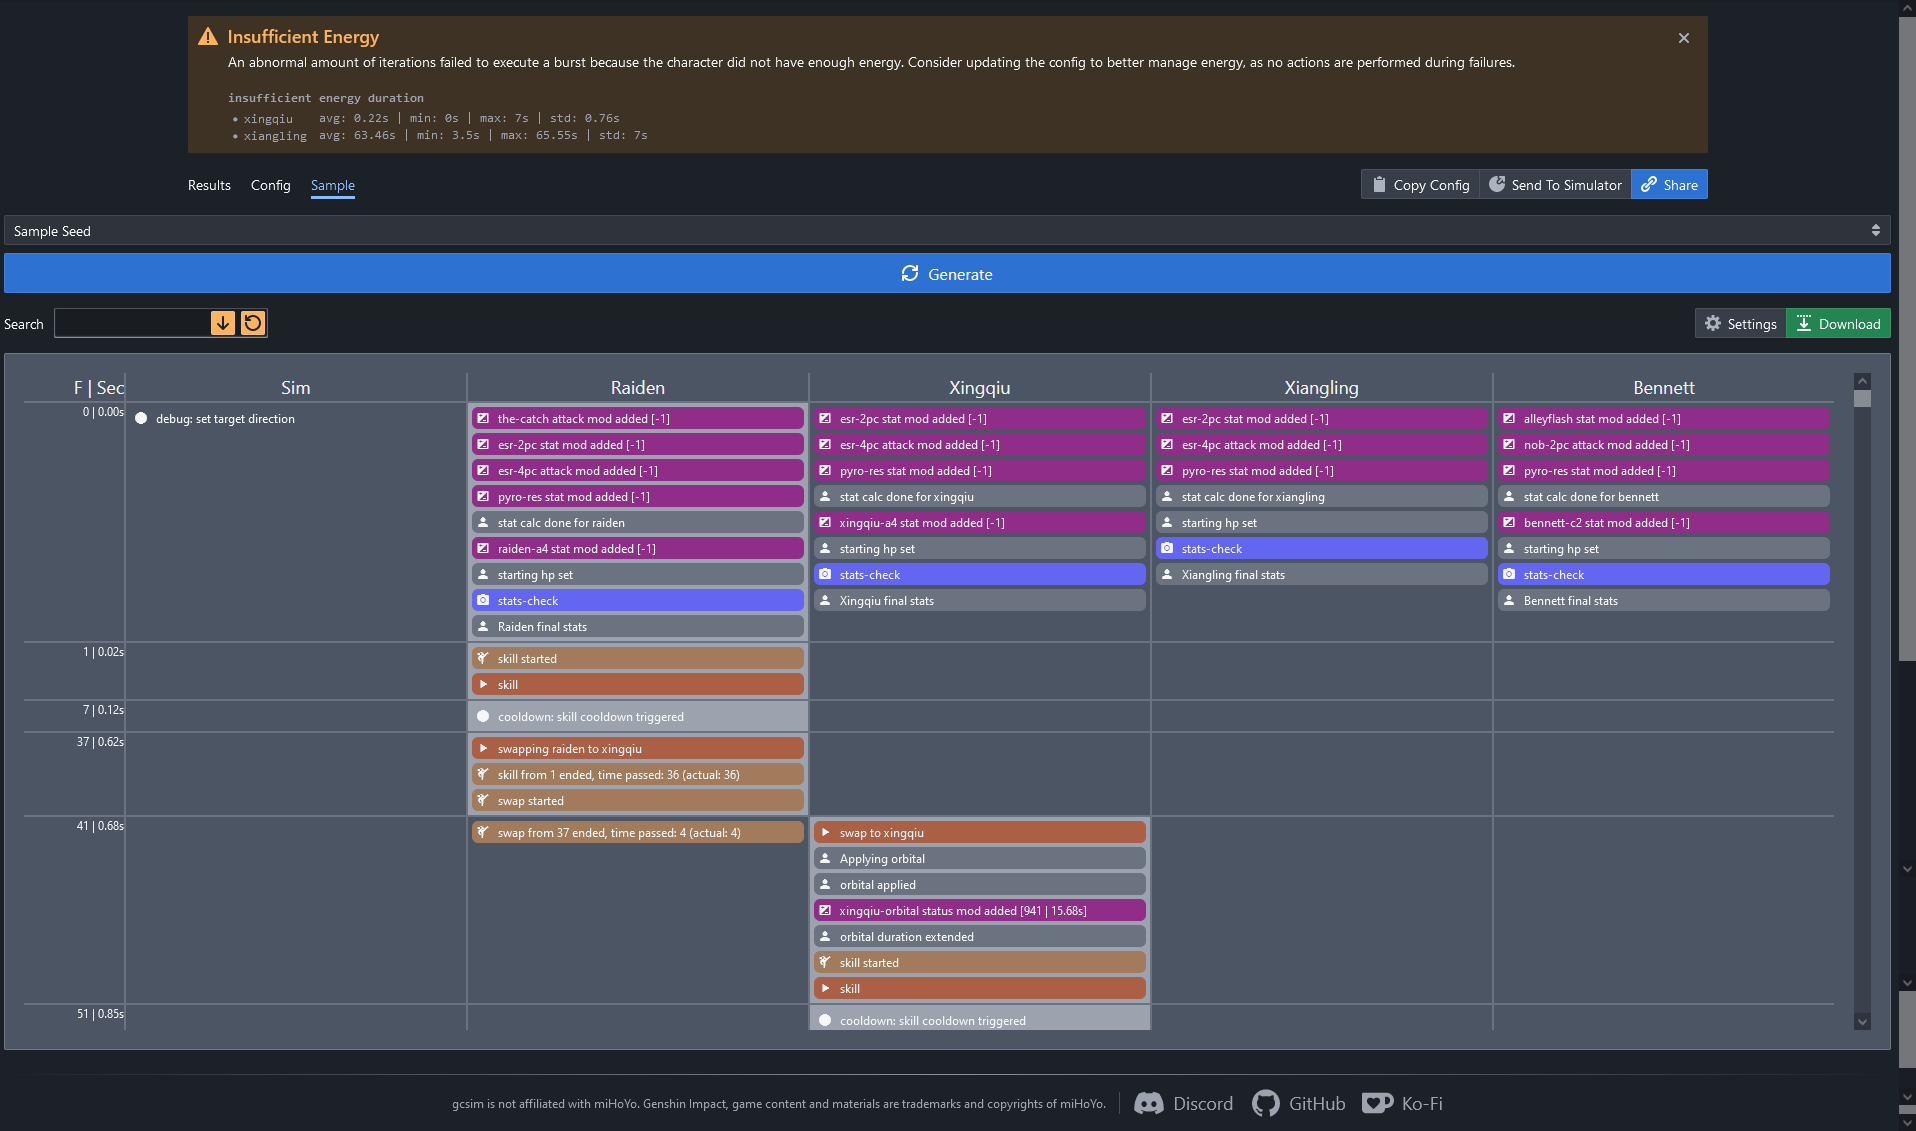The image size is (1916, 1131).
Task: Click the GitHub logo icon
Action: coord(1265,1103)
